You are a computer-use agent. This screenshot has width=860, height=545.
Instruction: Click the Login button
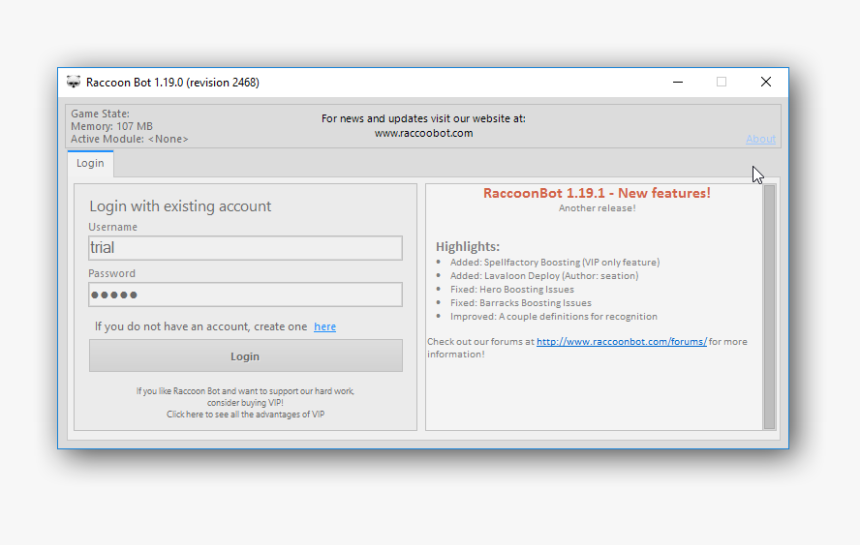[245, 356]
